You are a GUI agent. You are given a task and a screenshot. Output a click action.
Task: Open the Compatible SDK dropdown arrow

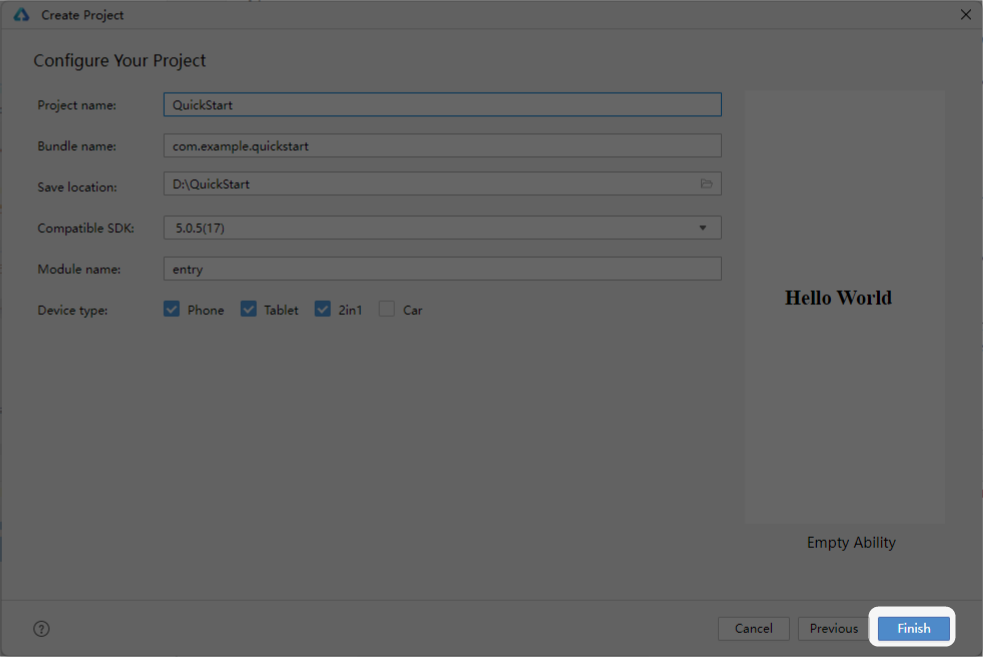pos(703,228)
